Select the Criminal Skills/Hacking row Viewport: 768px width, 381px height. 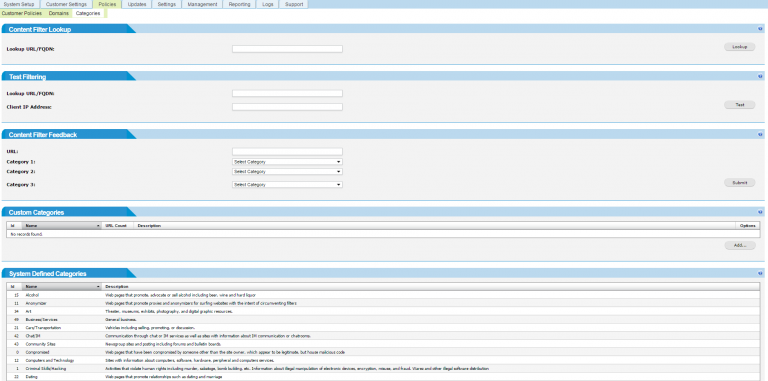[383, 368]
